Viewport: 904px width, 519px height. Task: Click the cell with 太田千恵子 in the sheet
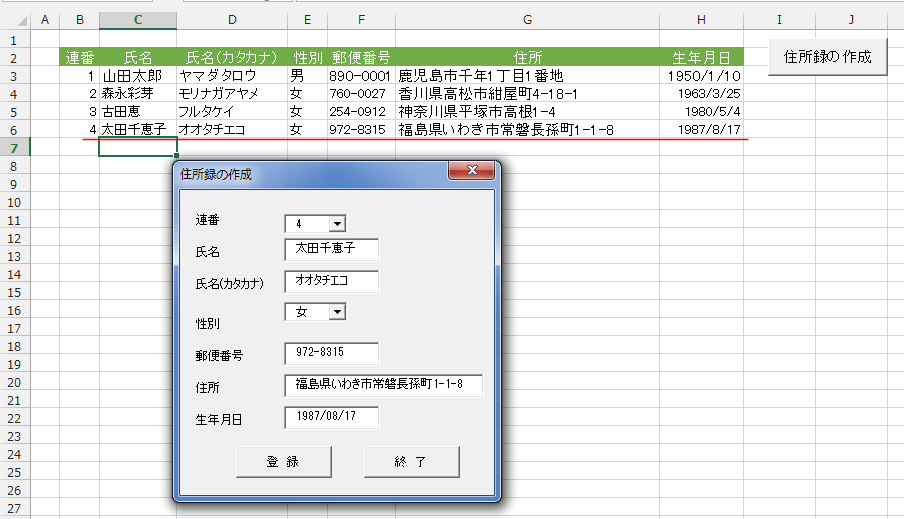pos(138,129)
